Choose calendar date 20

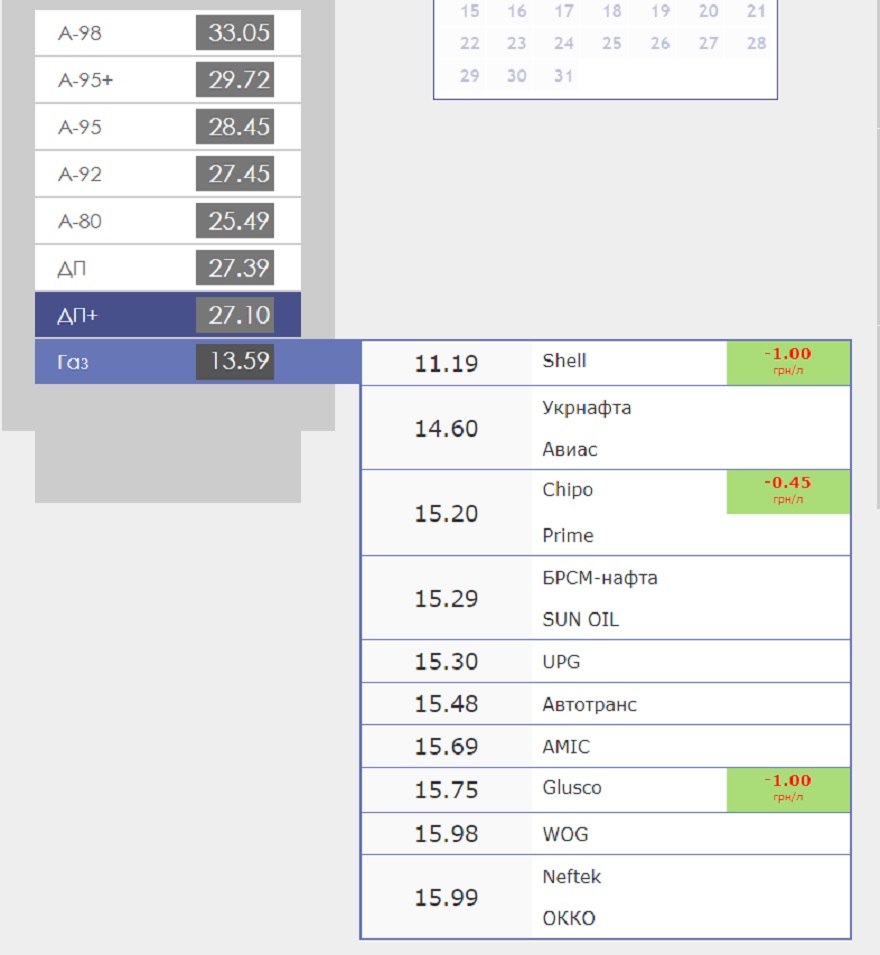tap(708, 11)
